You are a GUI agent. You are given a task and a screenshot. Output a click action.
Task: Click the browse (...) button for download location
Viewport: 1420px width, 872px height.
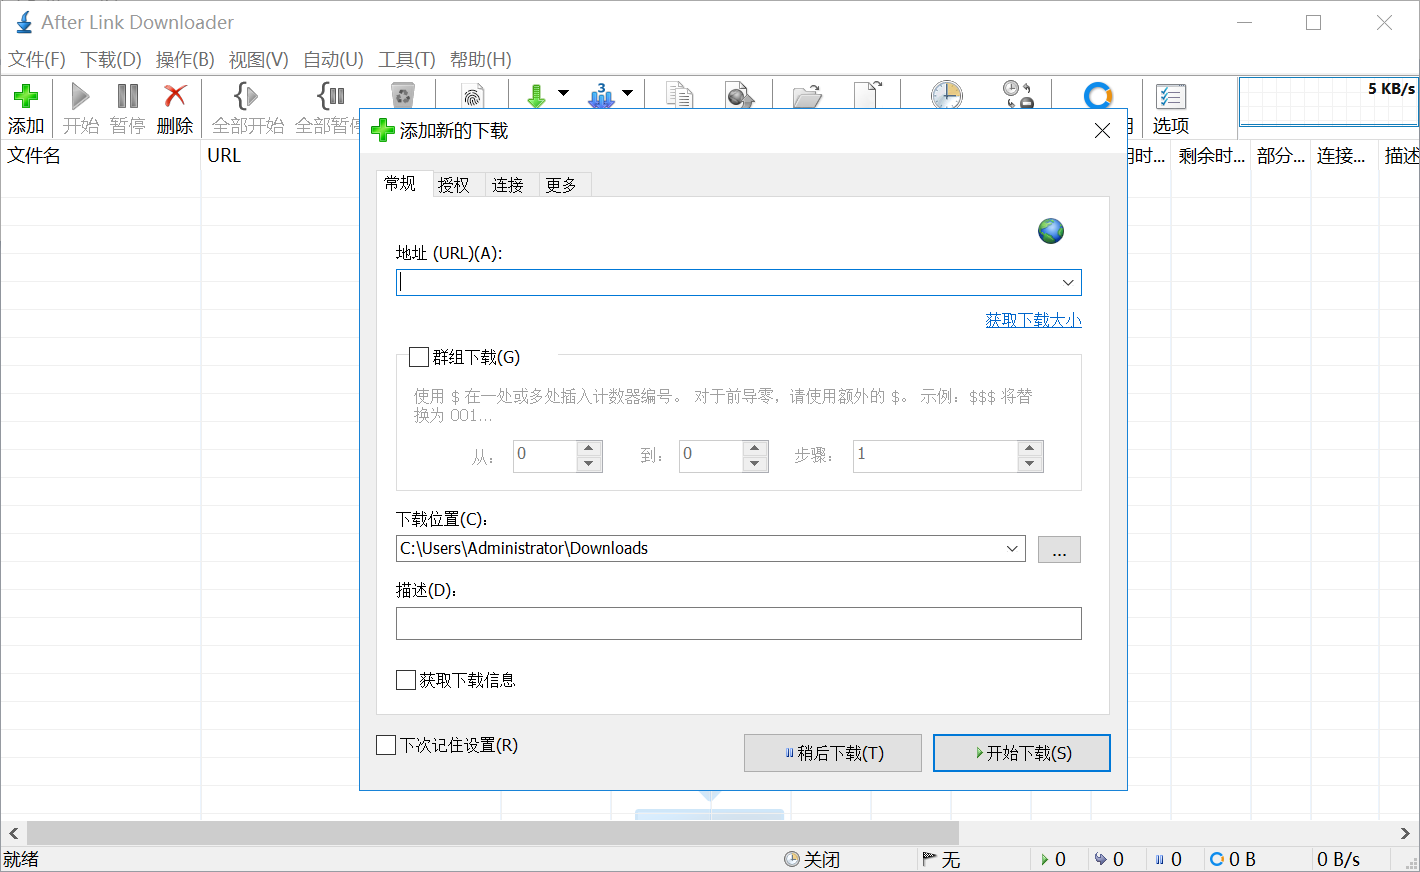[x=1059, y=550]
